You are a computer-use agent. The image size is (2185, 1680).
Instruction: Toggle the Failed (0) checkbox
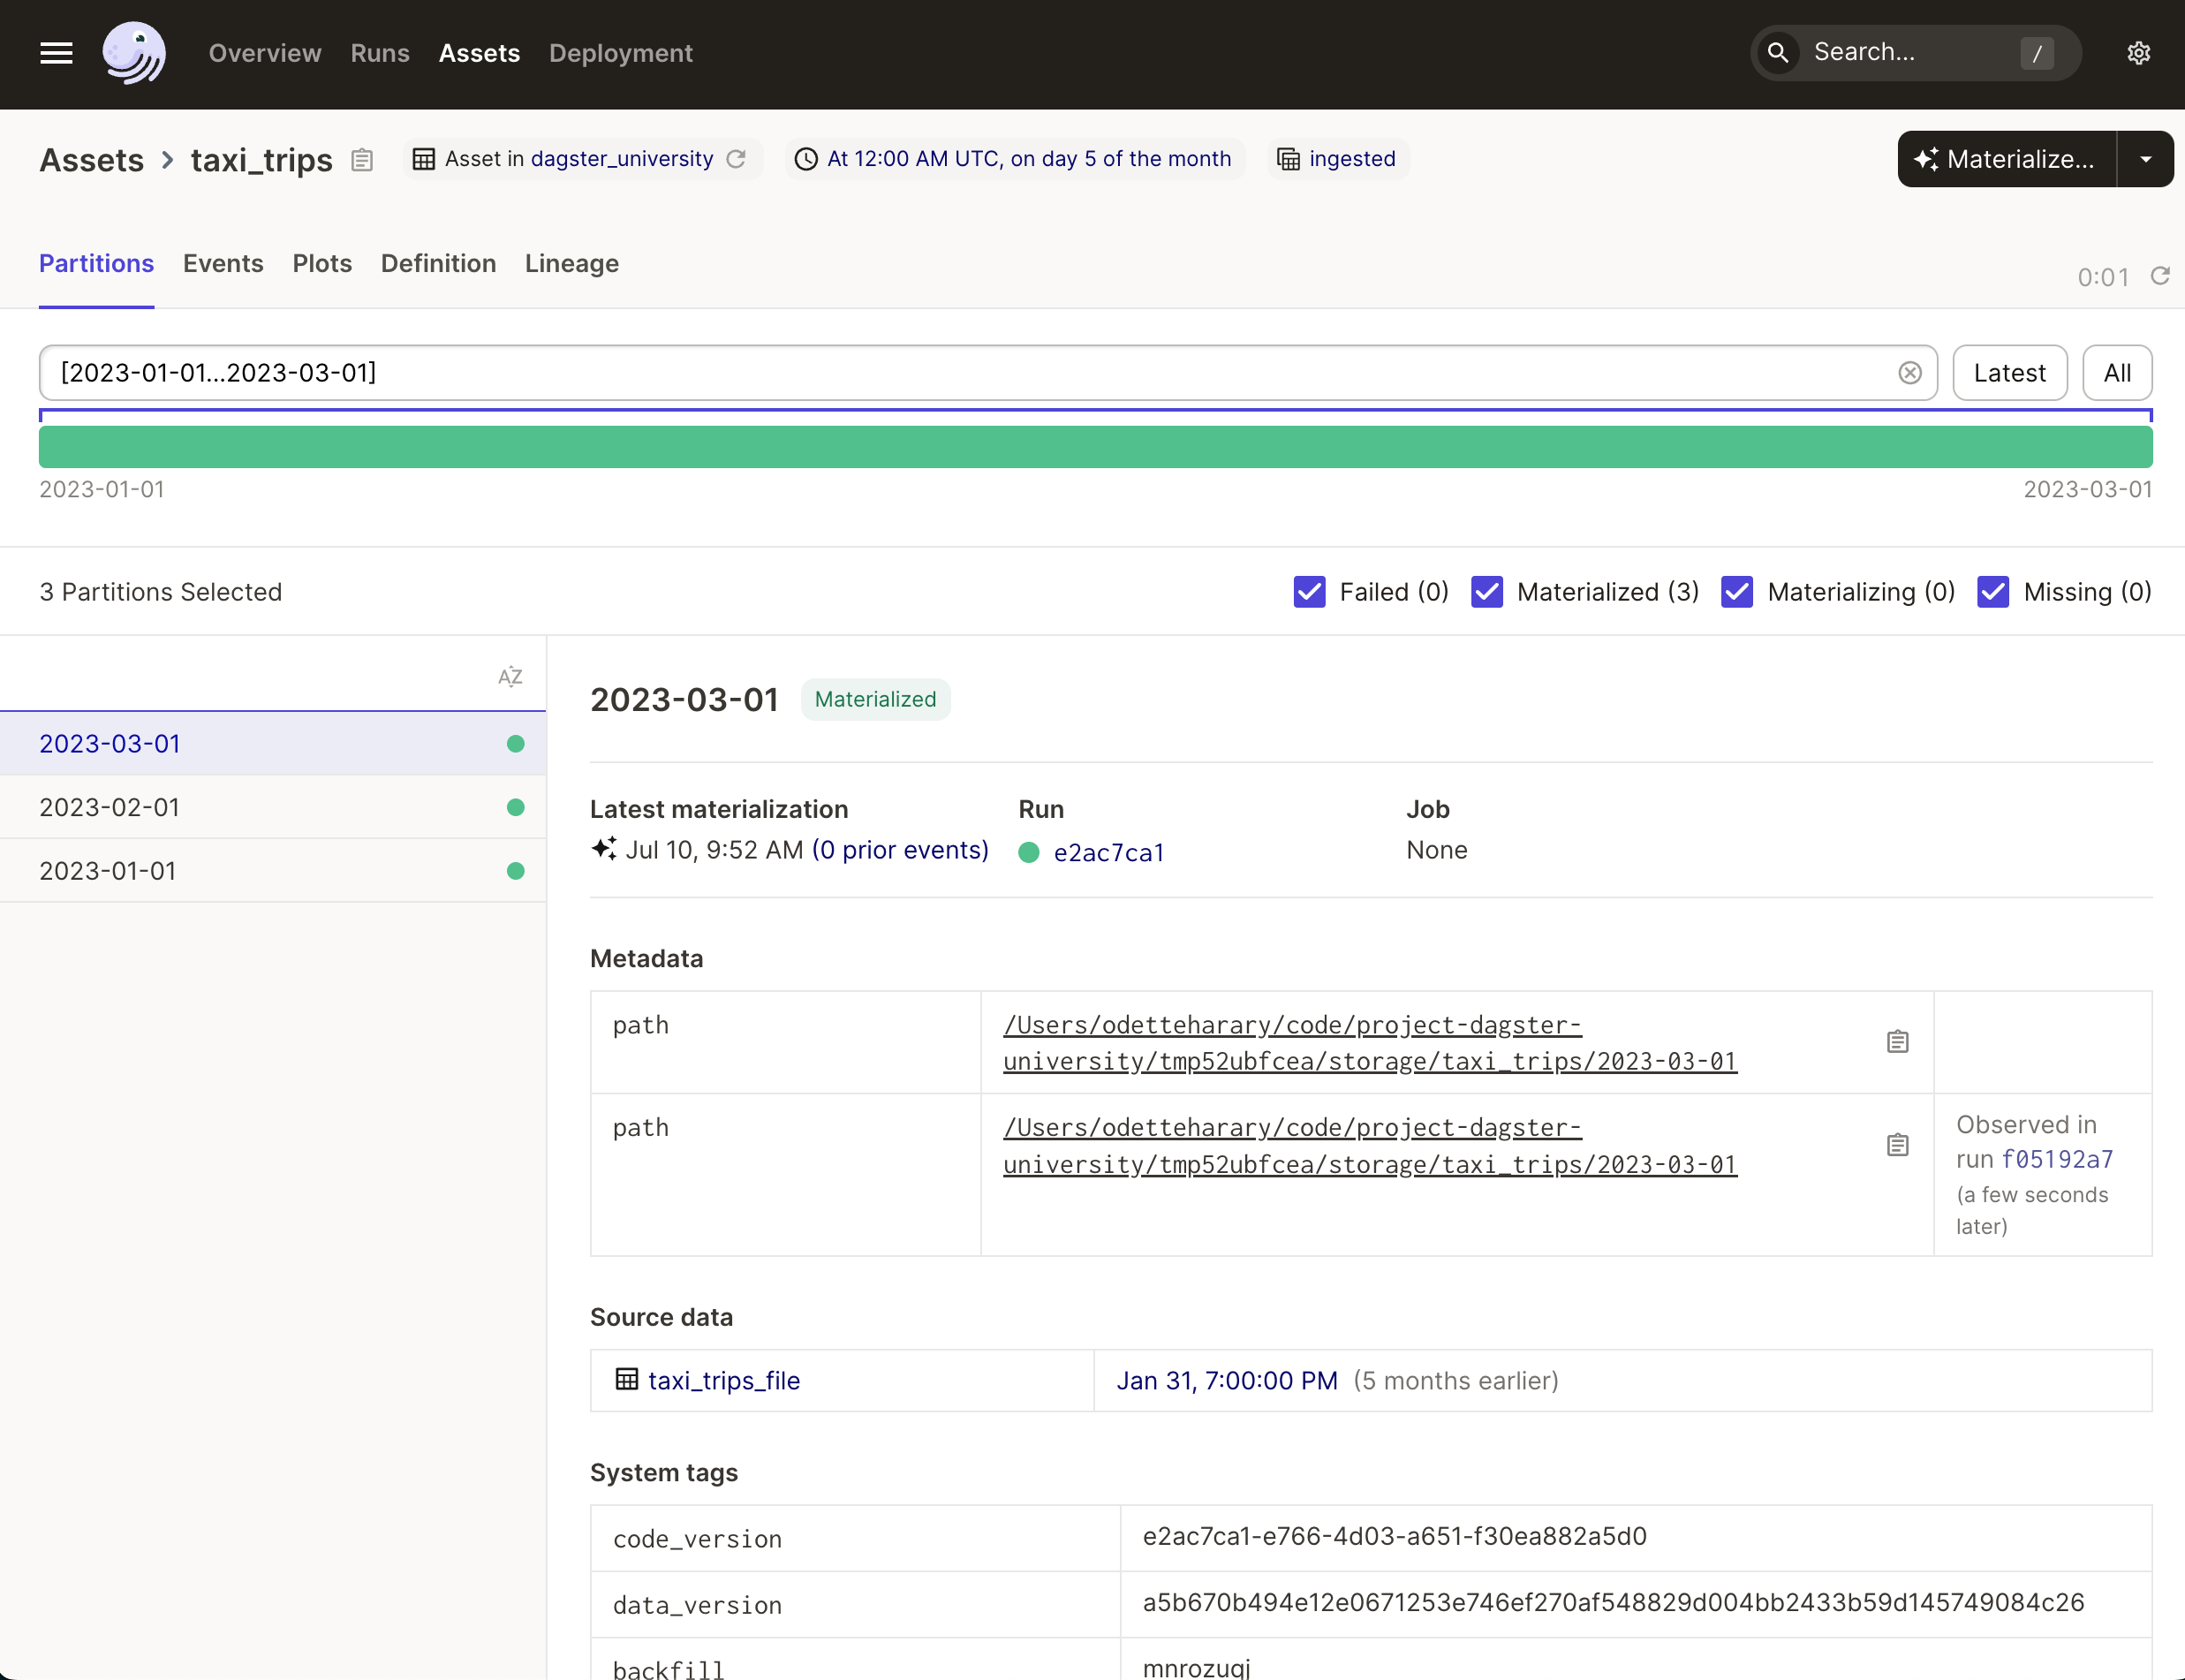coord(1309,592)
